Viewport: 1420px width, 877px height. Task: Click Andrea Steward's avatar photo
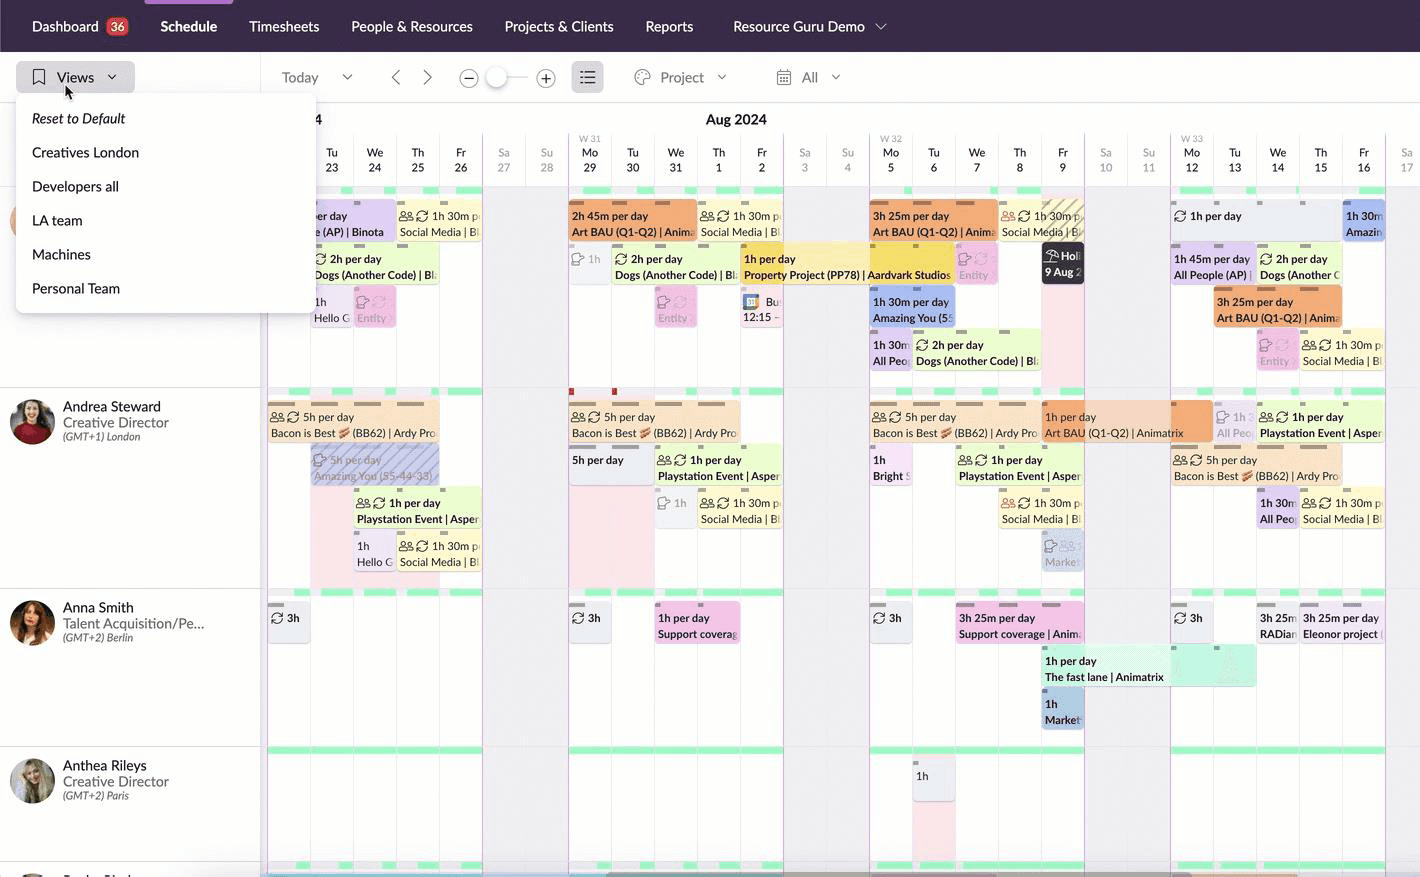point(32,422)
